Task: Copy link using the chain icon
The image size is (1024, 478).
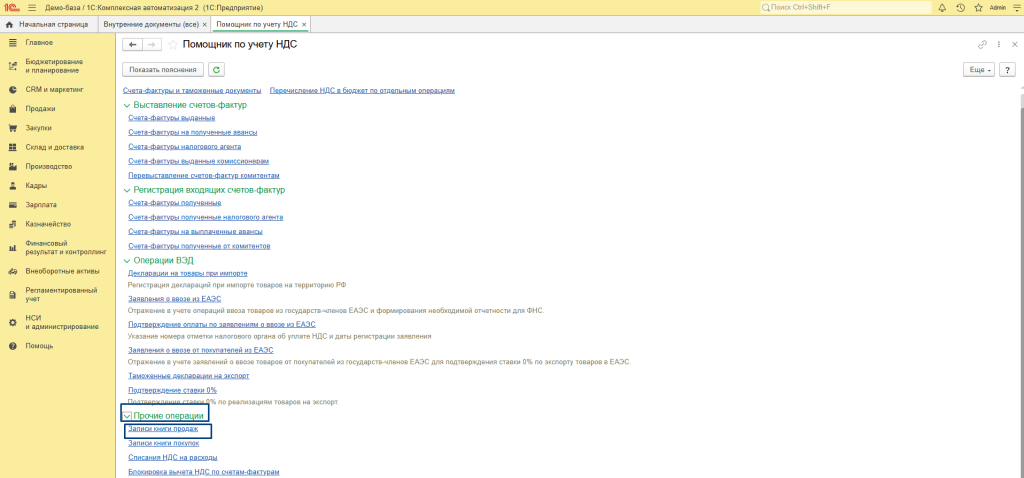Action: (982, 45)
